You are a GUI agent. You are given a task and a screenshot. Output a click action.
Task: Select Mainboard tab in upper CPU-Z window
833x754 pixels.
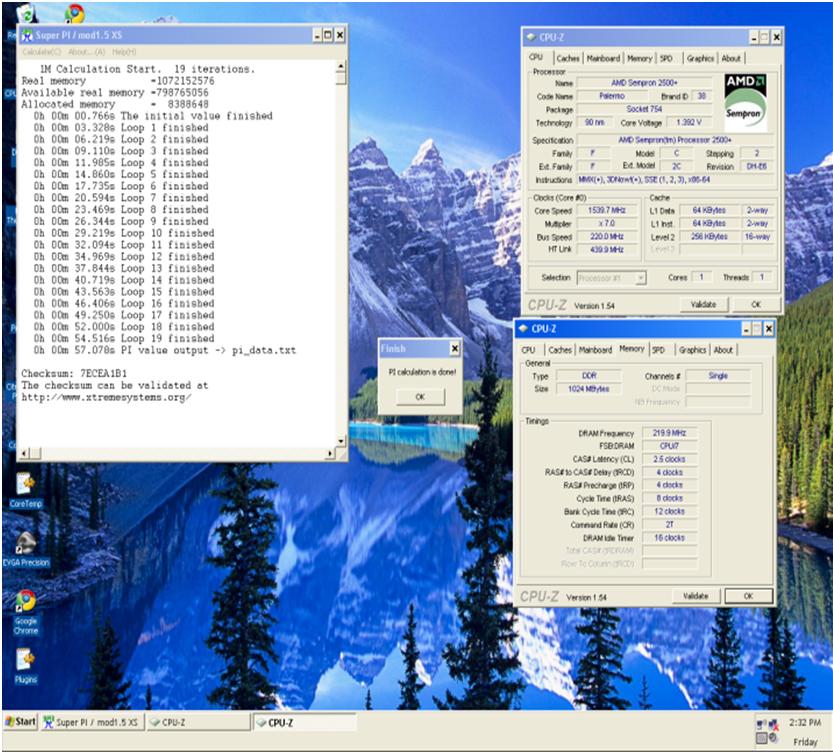603,58
